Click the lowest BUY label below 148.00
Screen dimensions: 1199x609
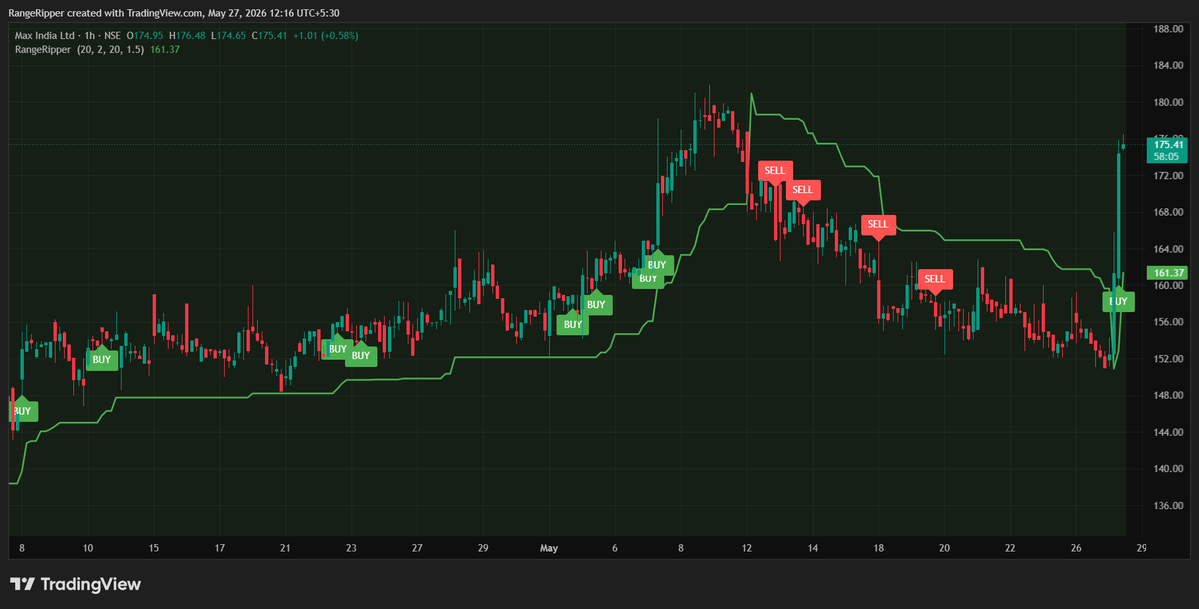22,410
